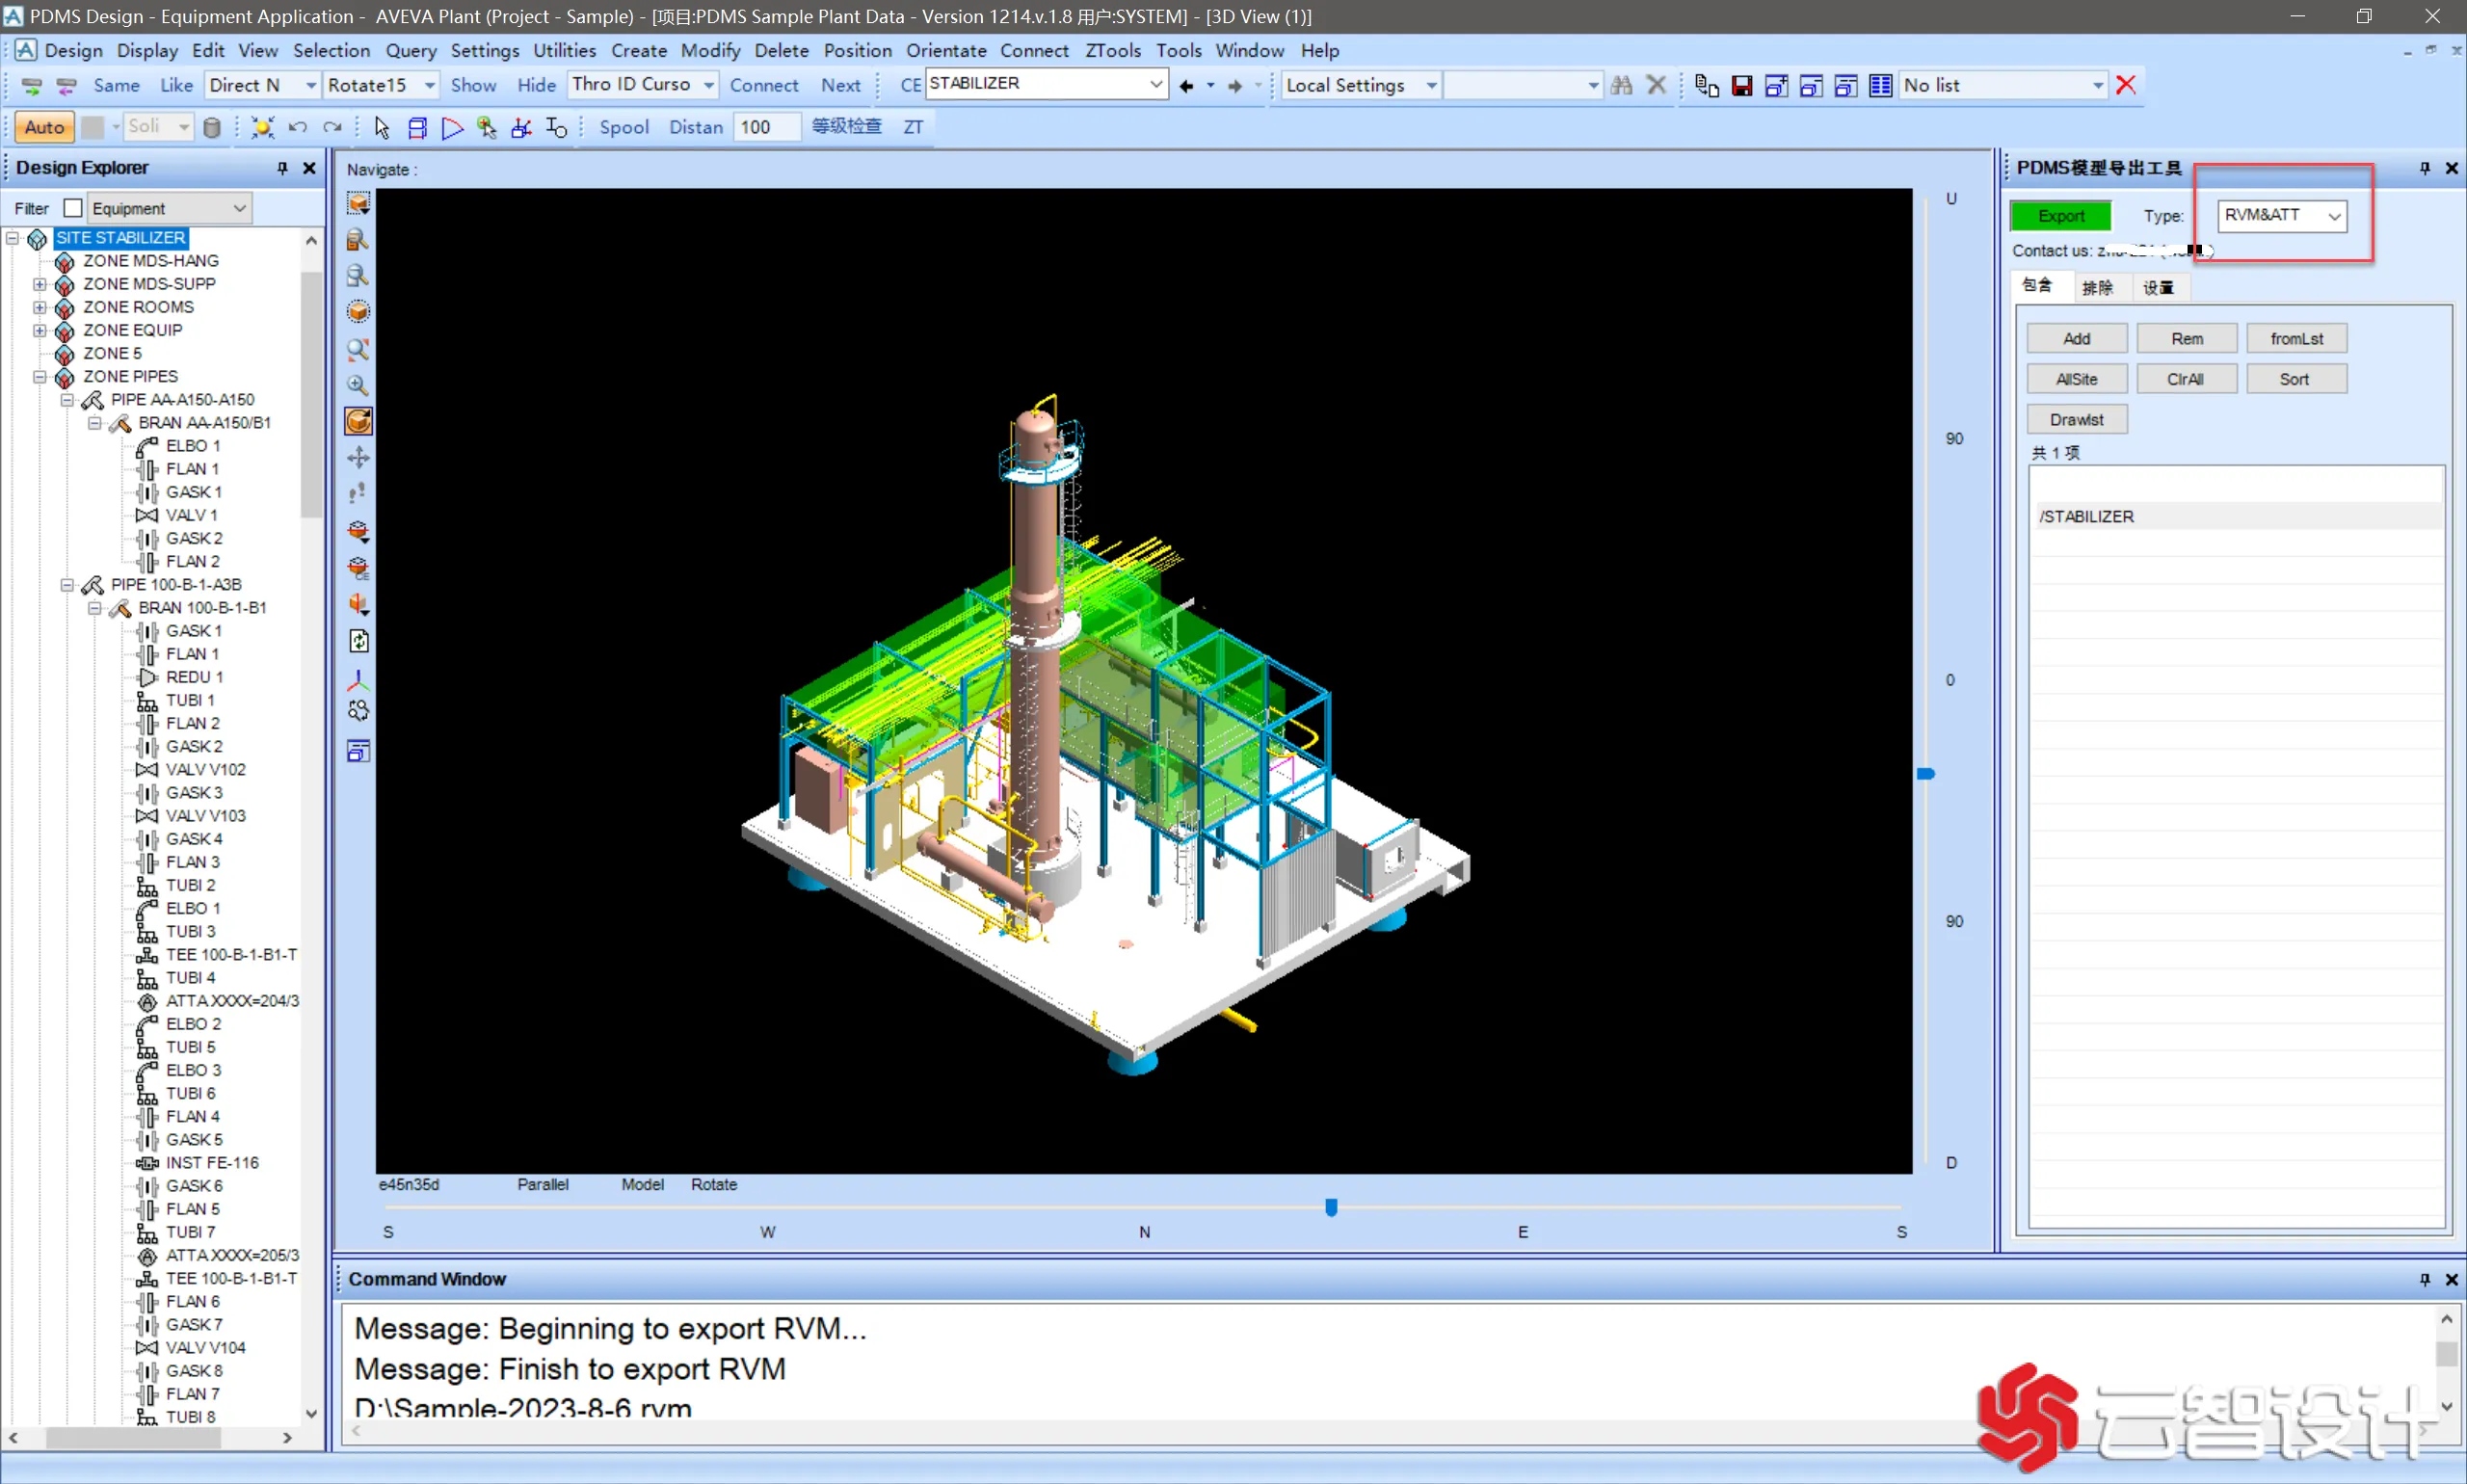Click the red triangle play-shaped icon

pyautogui.click(x=452, y=127)
